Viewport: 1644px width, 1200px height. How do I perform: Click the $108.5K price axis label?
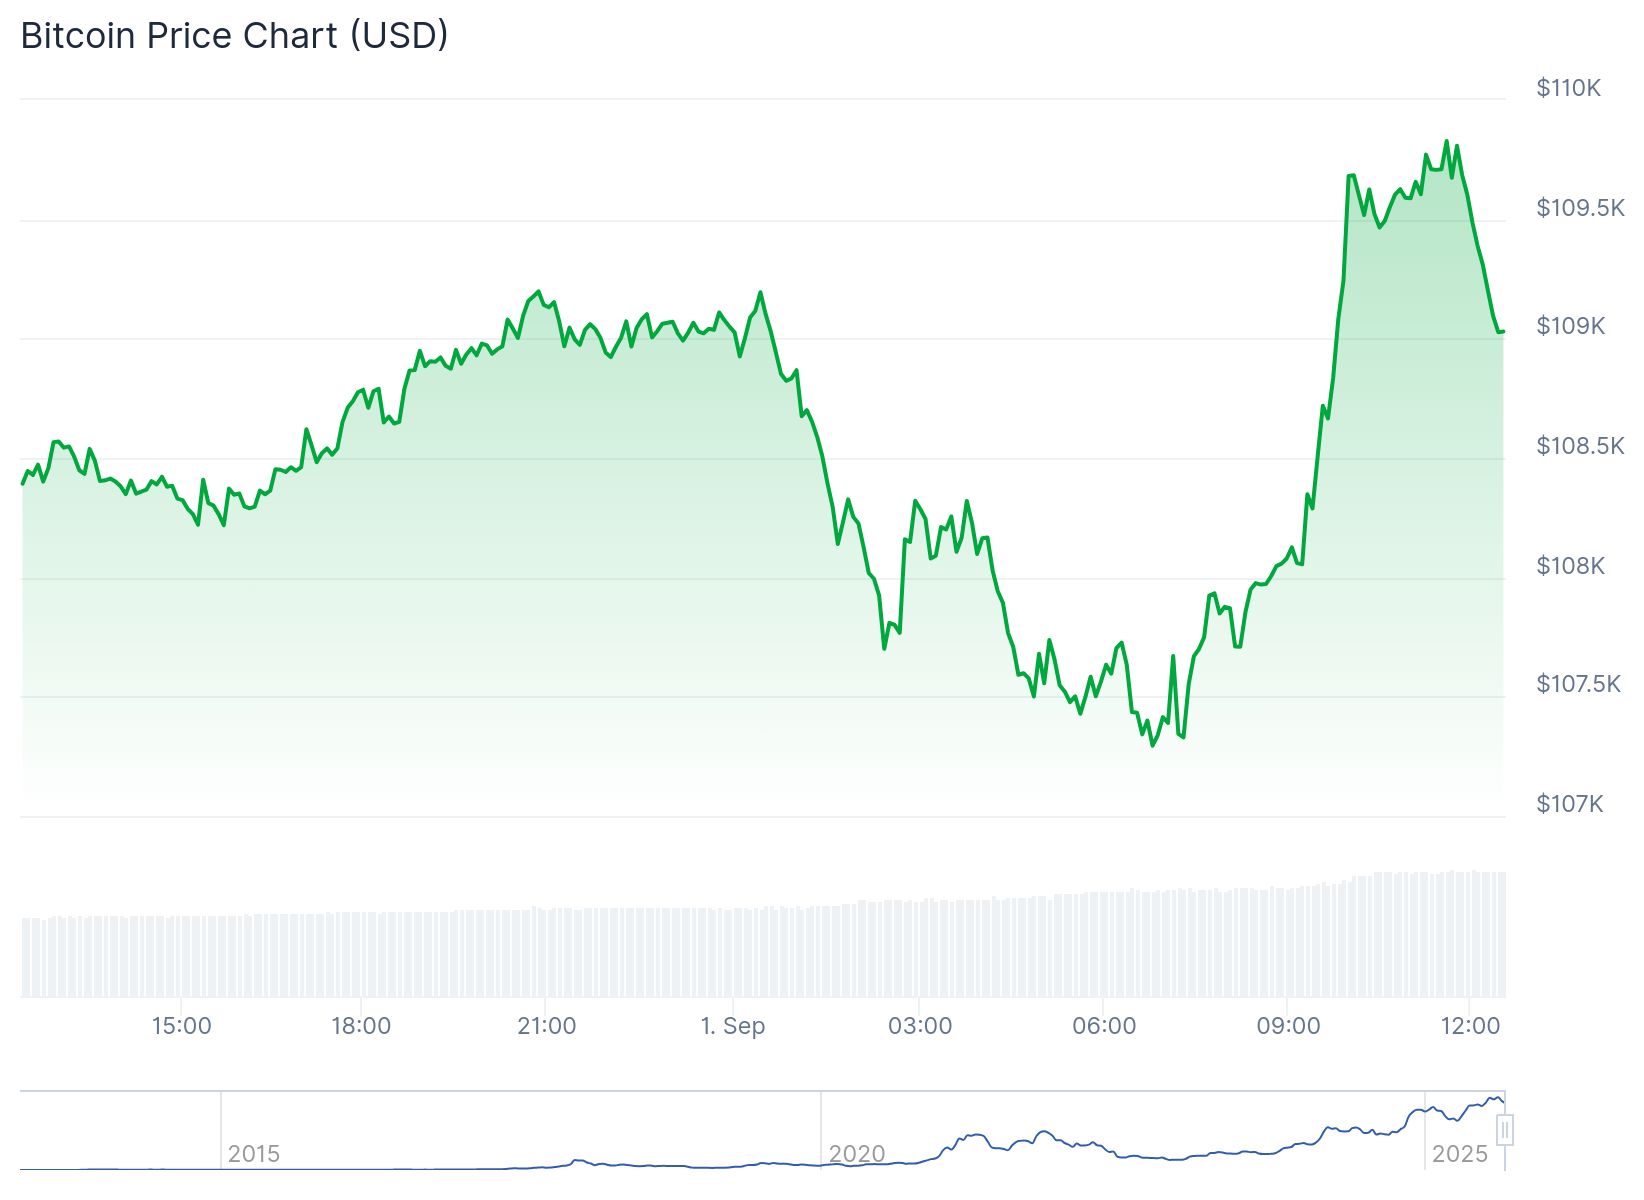click(1580, 446)
